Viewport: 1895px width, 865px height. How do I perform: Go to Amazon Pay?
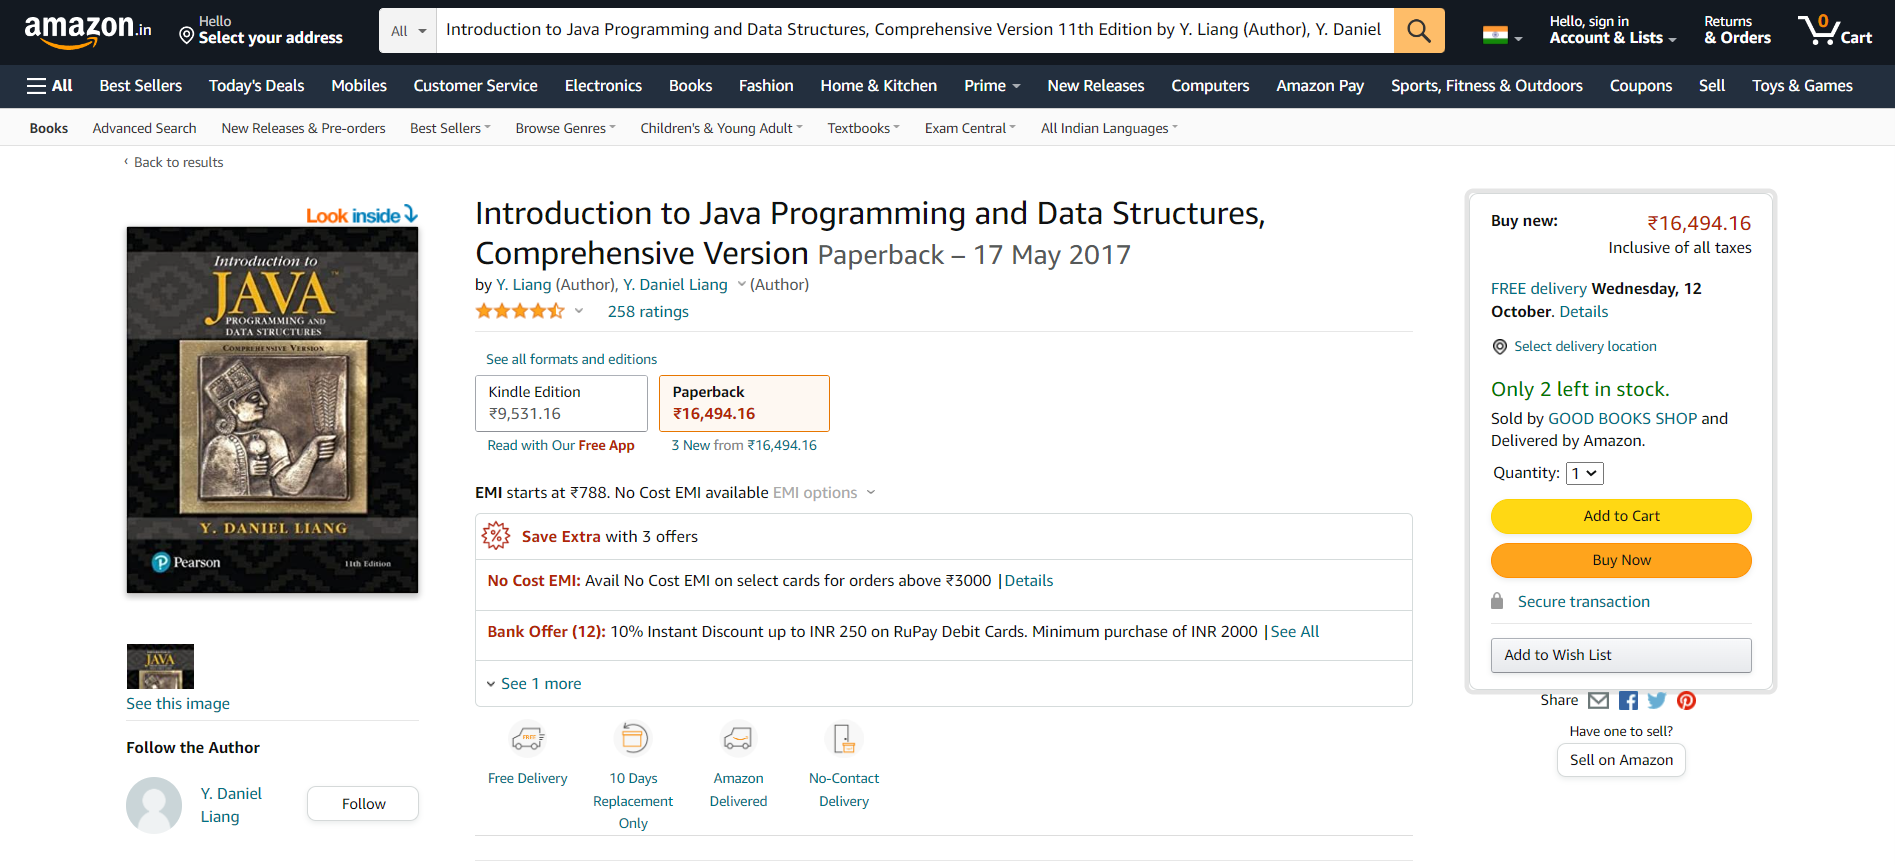[1320, 86]
